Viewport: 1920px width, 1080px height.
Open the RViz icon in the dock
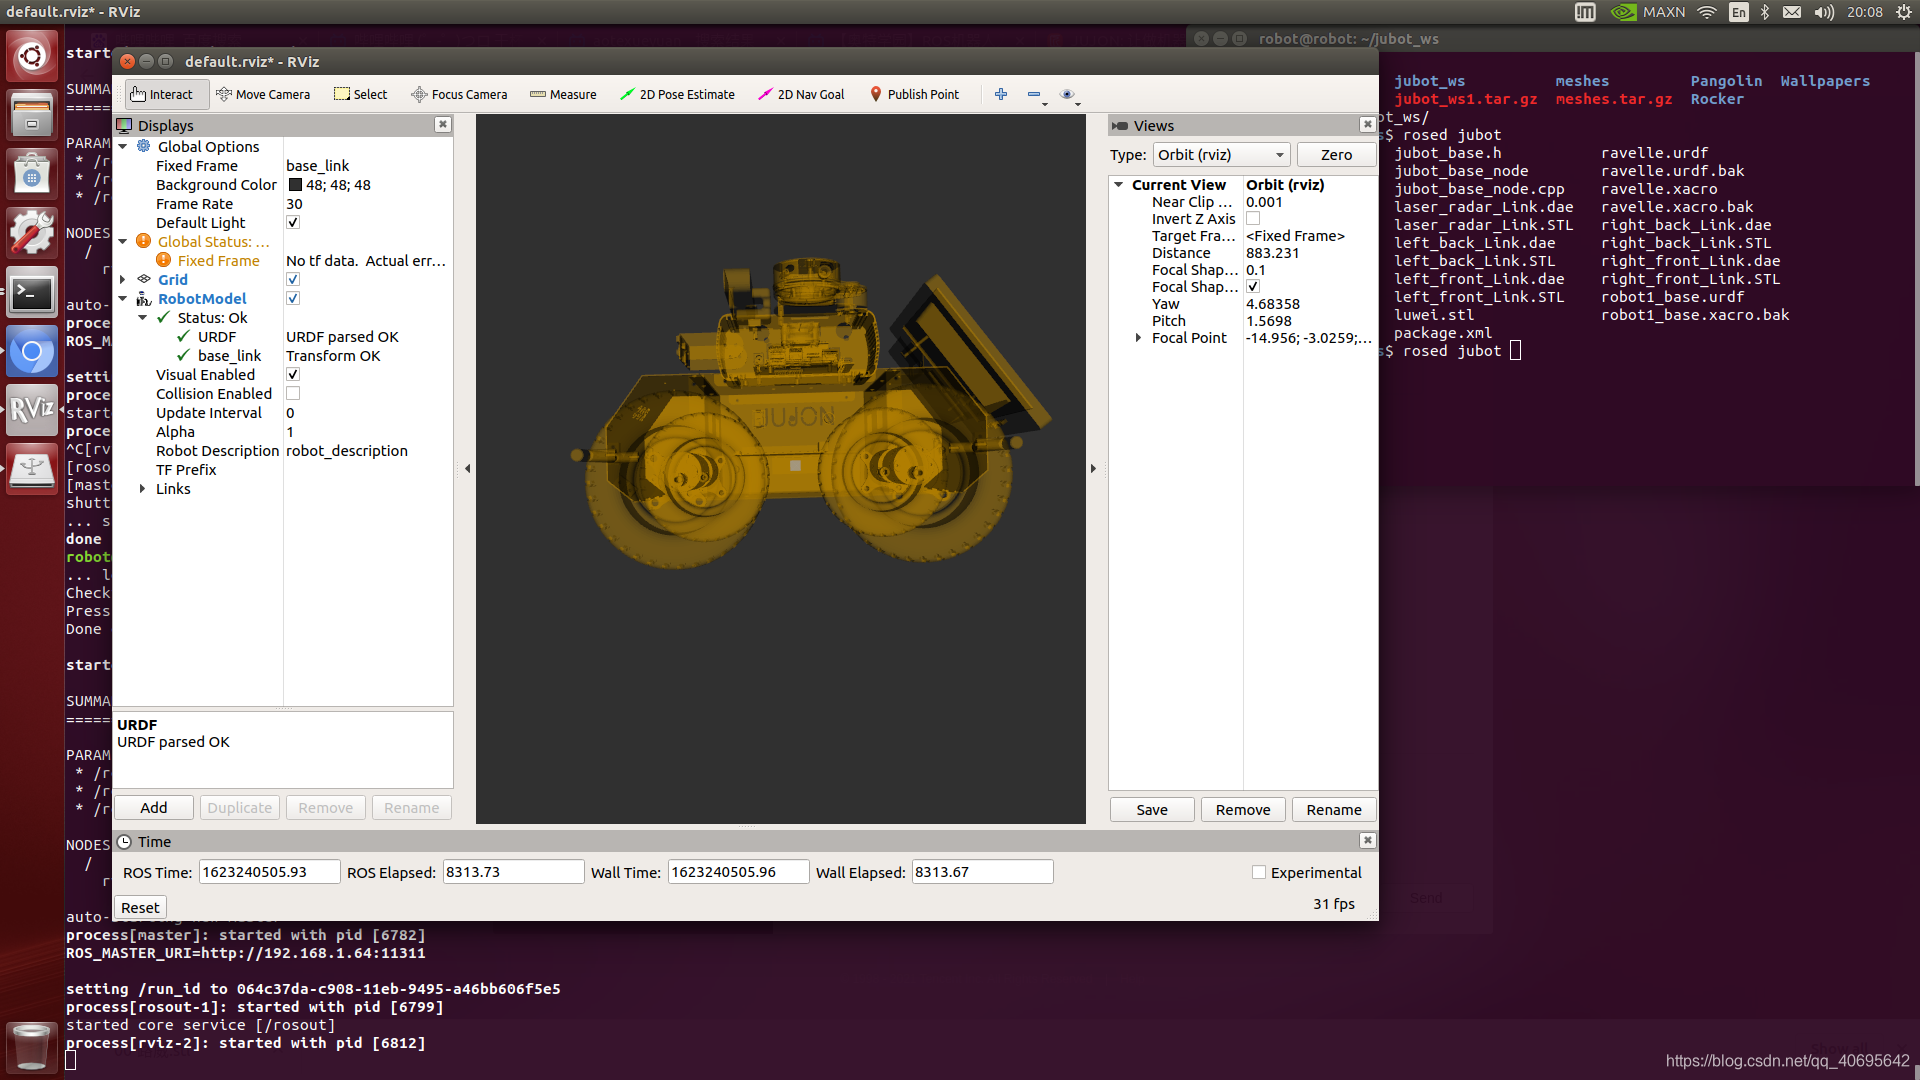pyautogui.click(x=32, y=409)
